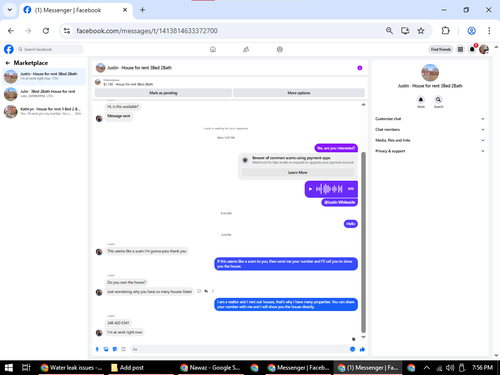Choose a sticker icon in composer
This screenshot has height=375, width=500.
pos(115,349)
